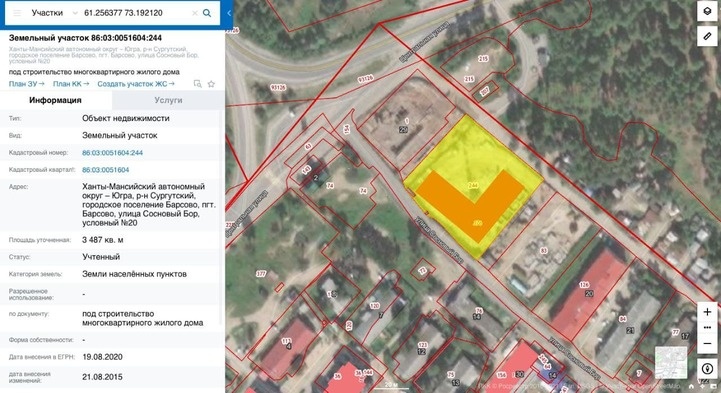Click the zoom-to-object icon beside star
This screenshot has height=393, width=721.
coord(198,84)
